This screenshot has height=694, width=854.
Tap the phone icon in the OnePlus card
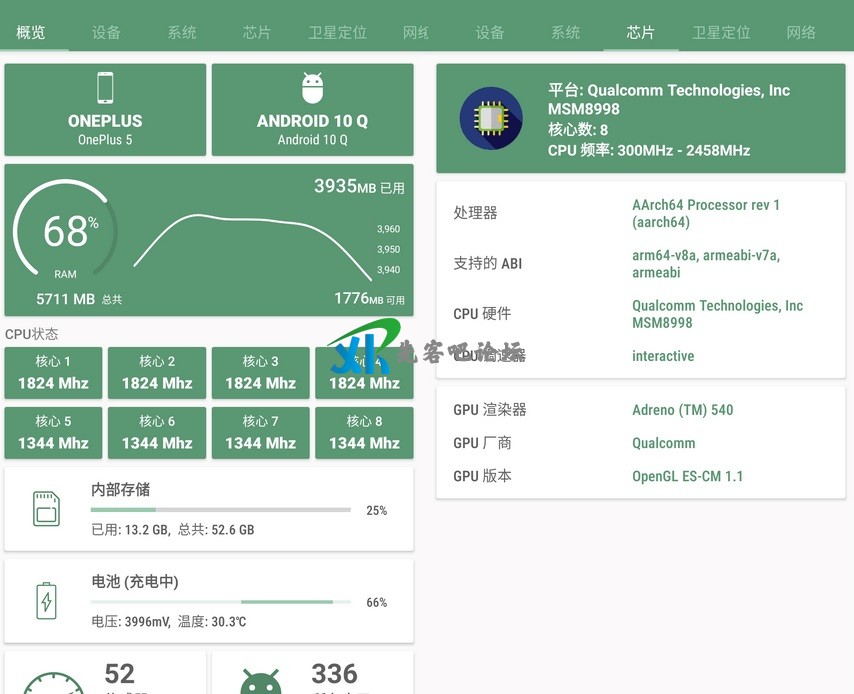coord(105,88)
